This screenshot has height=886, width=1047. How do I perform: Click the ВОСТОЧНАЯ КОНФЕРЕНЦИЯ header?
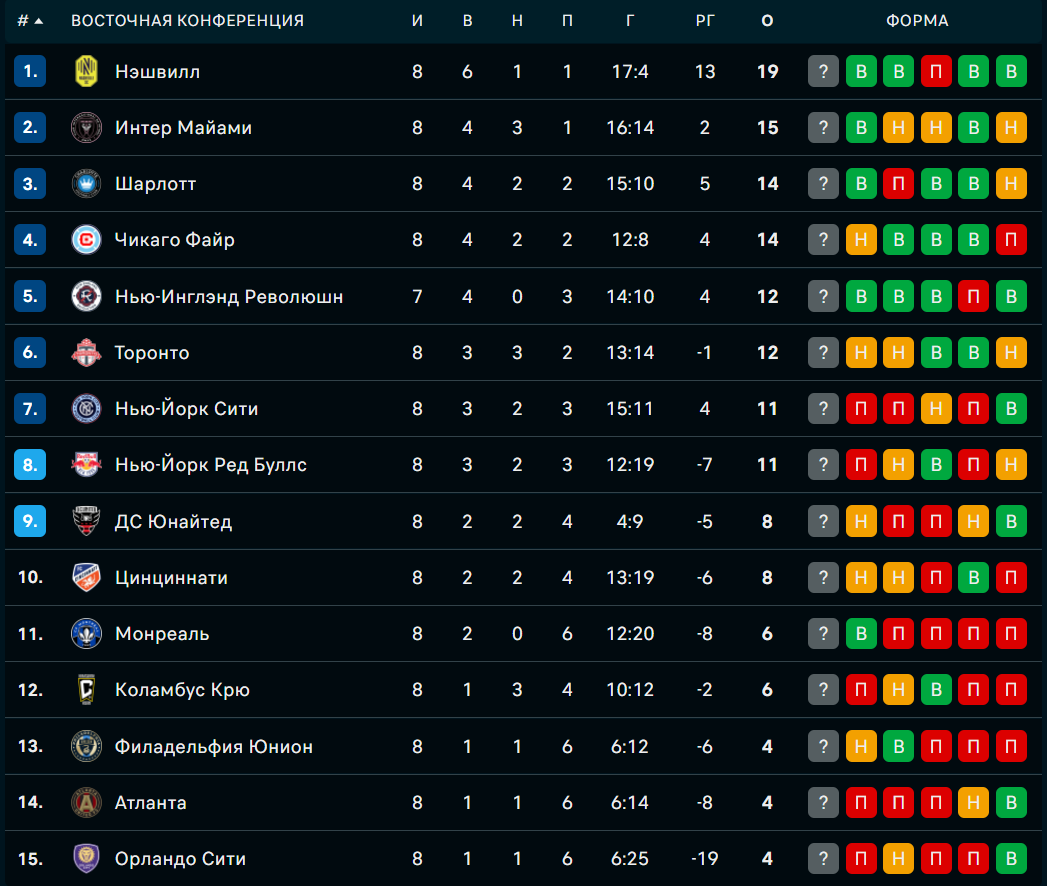(x=187, y=21)
